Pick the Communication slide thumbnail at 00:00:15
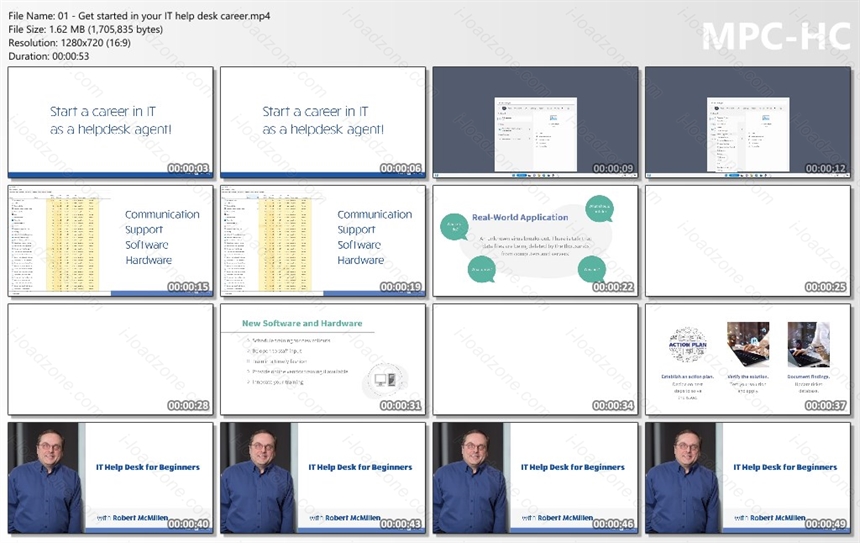 pos(110,241)
